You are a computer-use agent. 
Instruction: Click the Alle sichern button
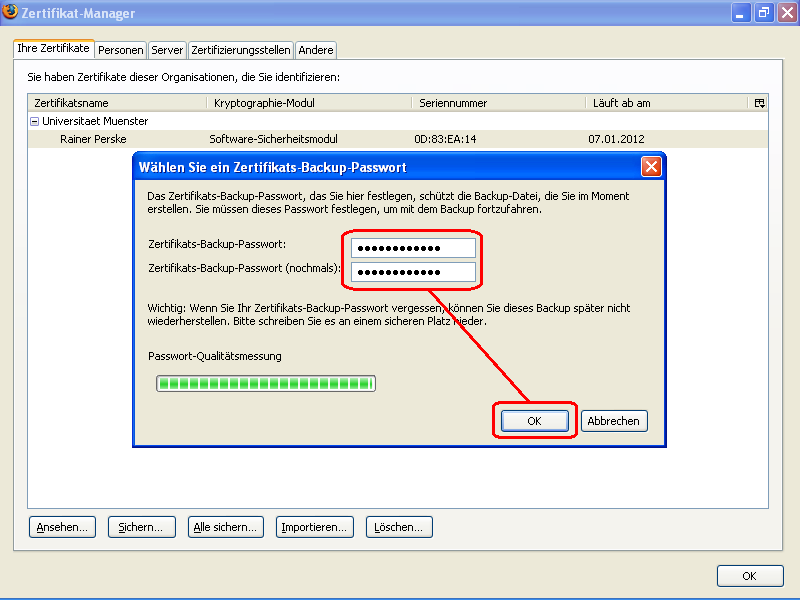225,526
